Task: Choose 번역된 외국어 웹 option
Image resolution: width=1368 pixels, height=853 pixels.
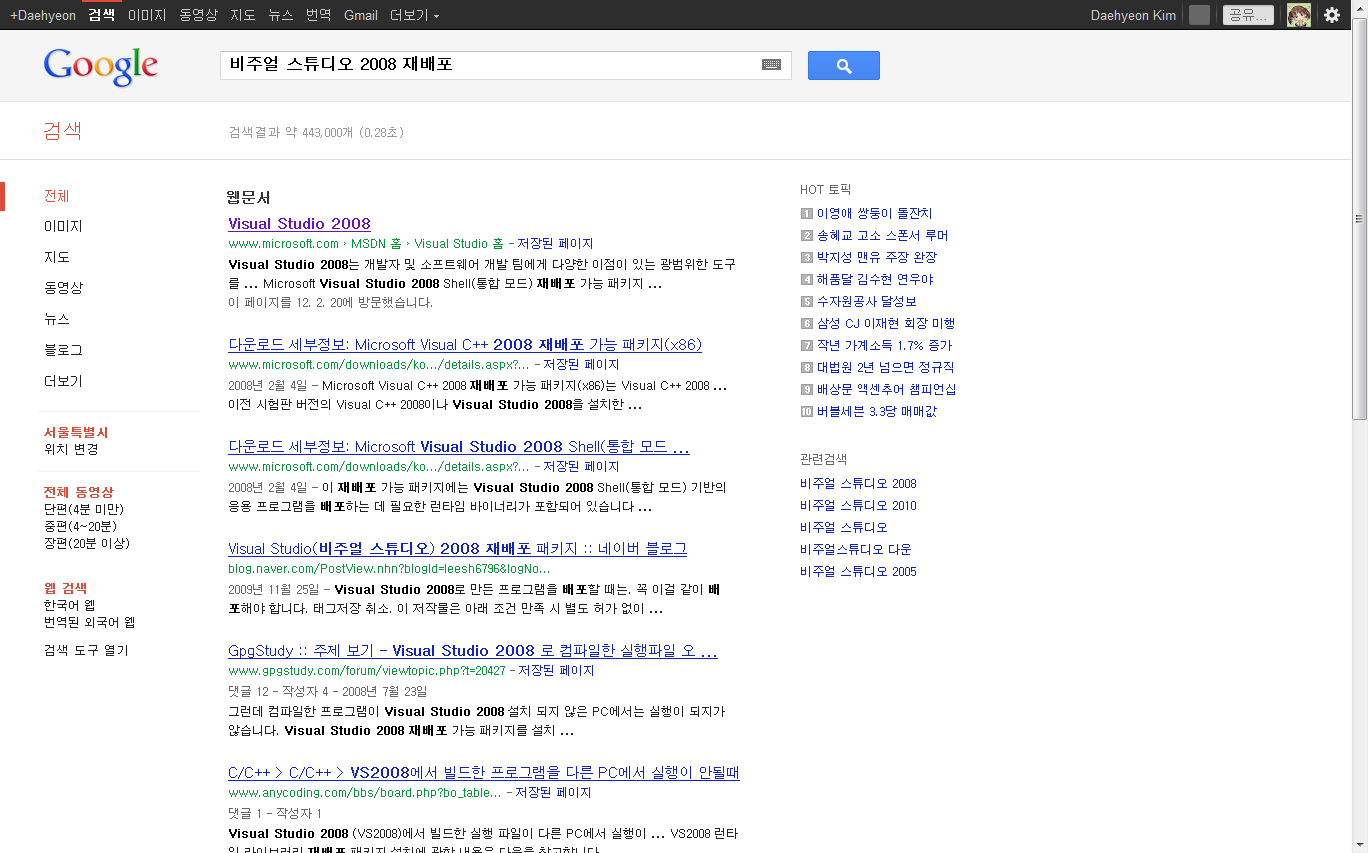Action: [89, 622]
